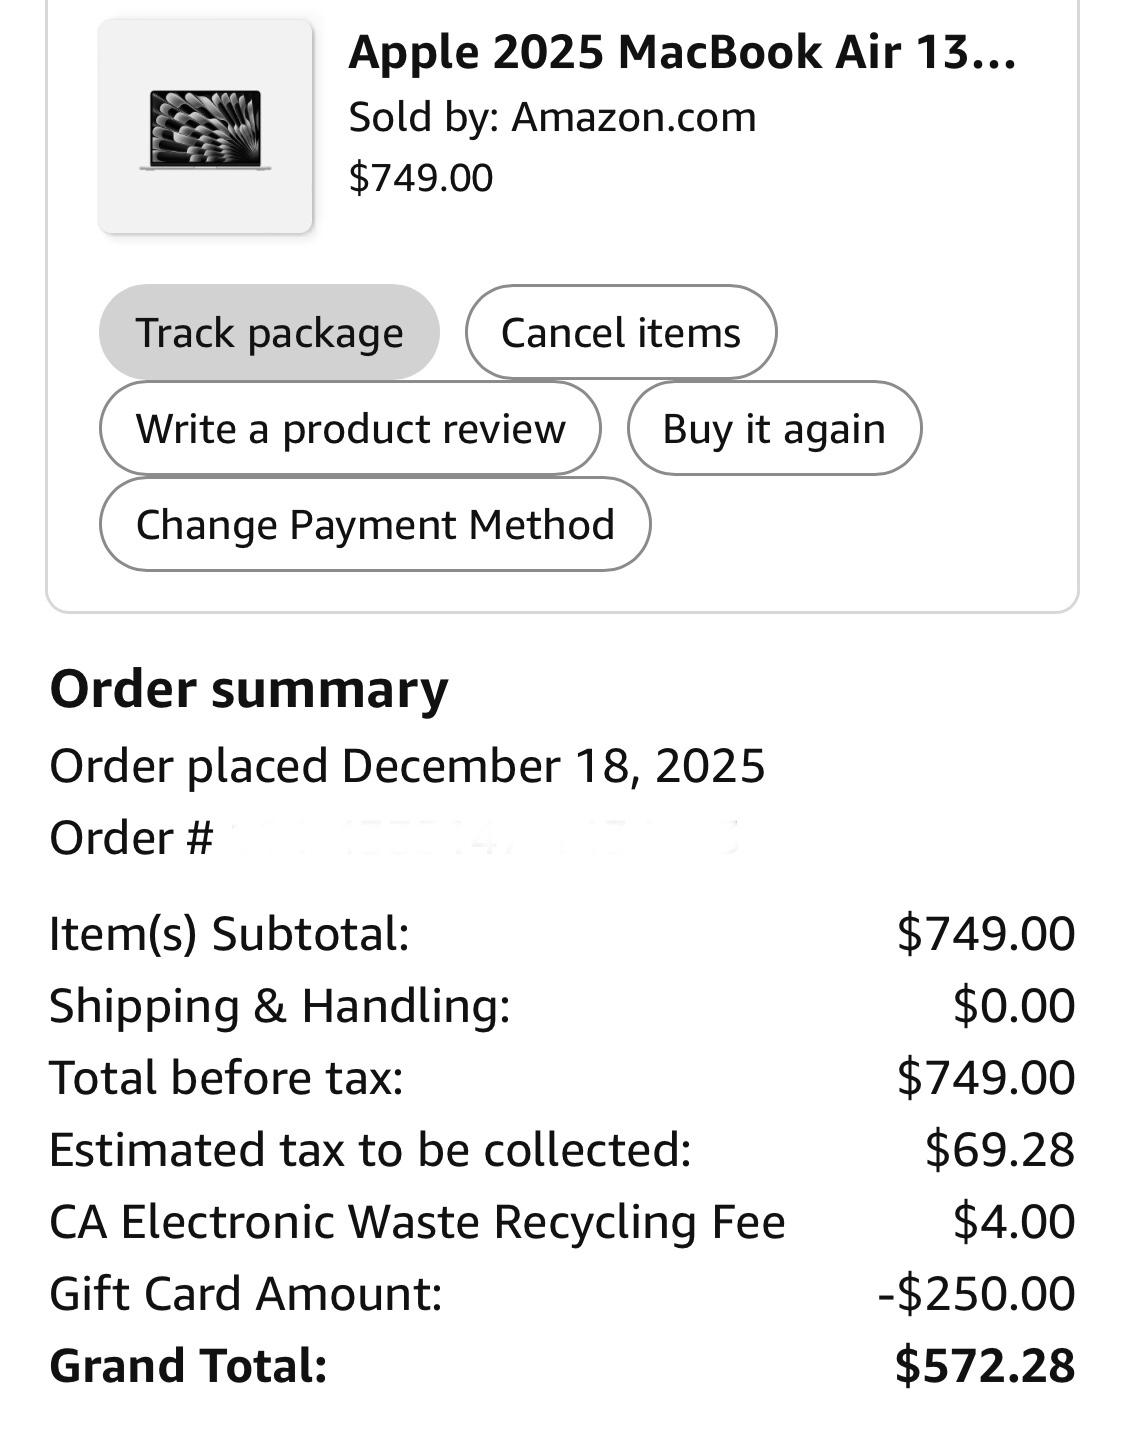Open the MacBook Air product thumbnail
Screen dimensions: 1124x1437
coord(205,128)
